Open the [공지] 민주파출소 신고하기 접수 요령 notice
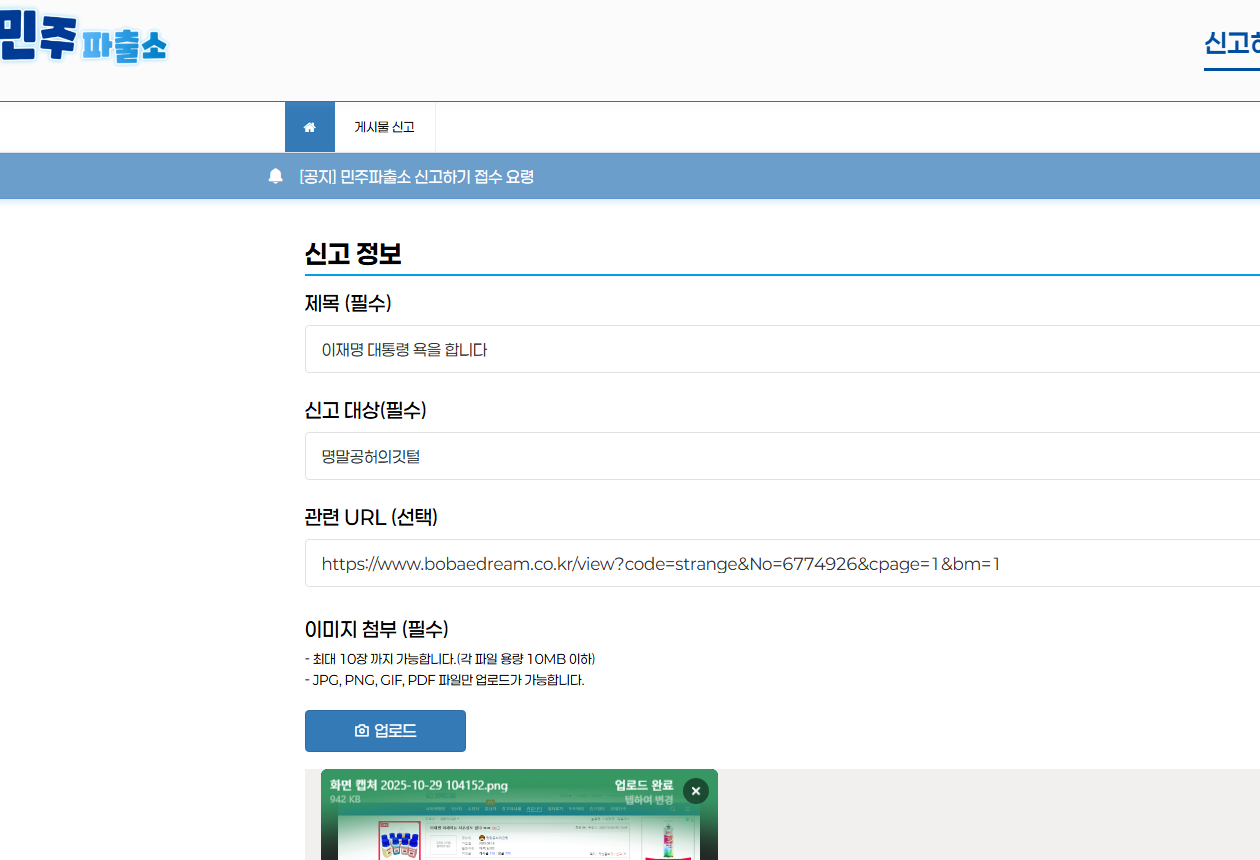The width and height of the screenshot is (1260, 860). tap(417, 176)
